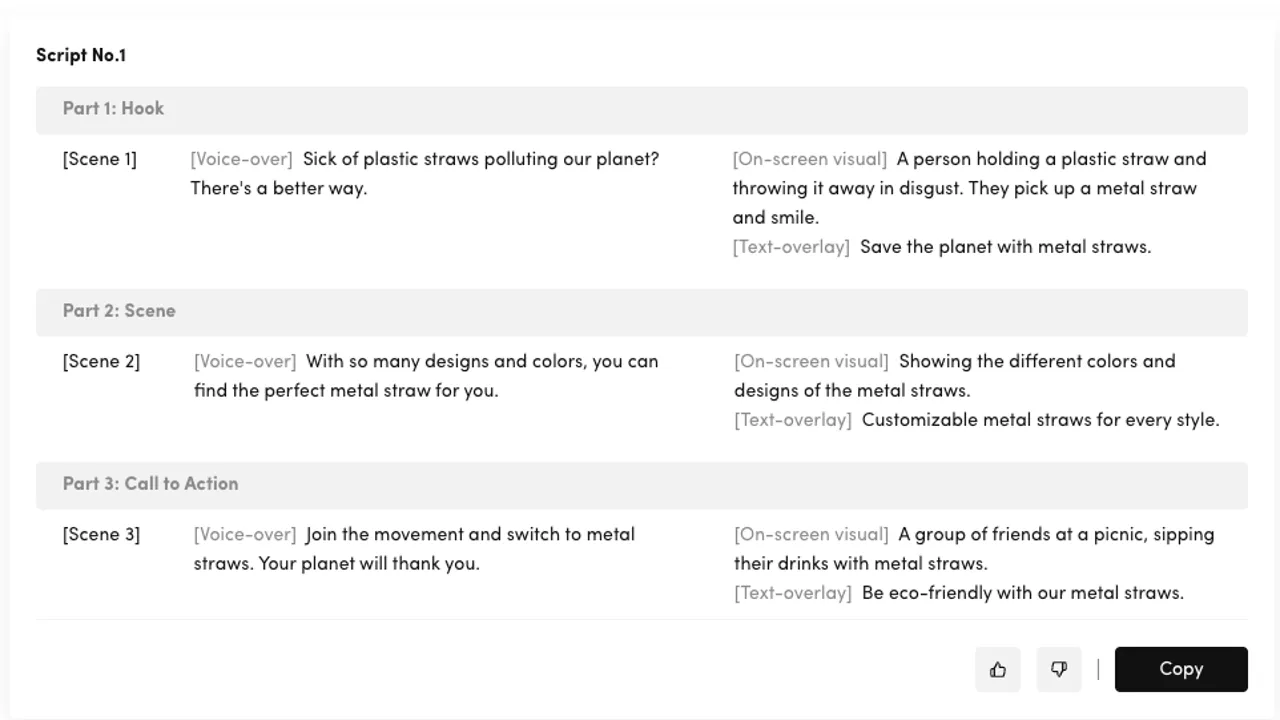
Task: Click text-overlay 'Save the planet with metal straws'
Action: 1005,247
